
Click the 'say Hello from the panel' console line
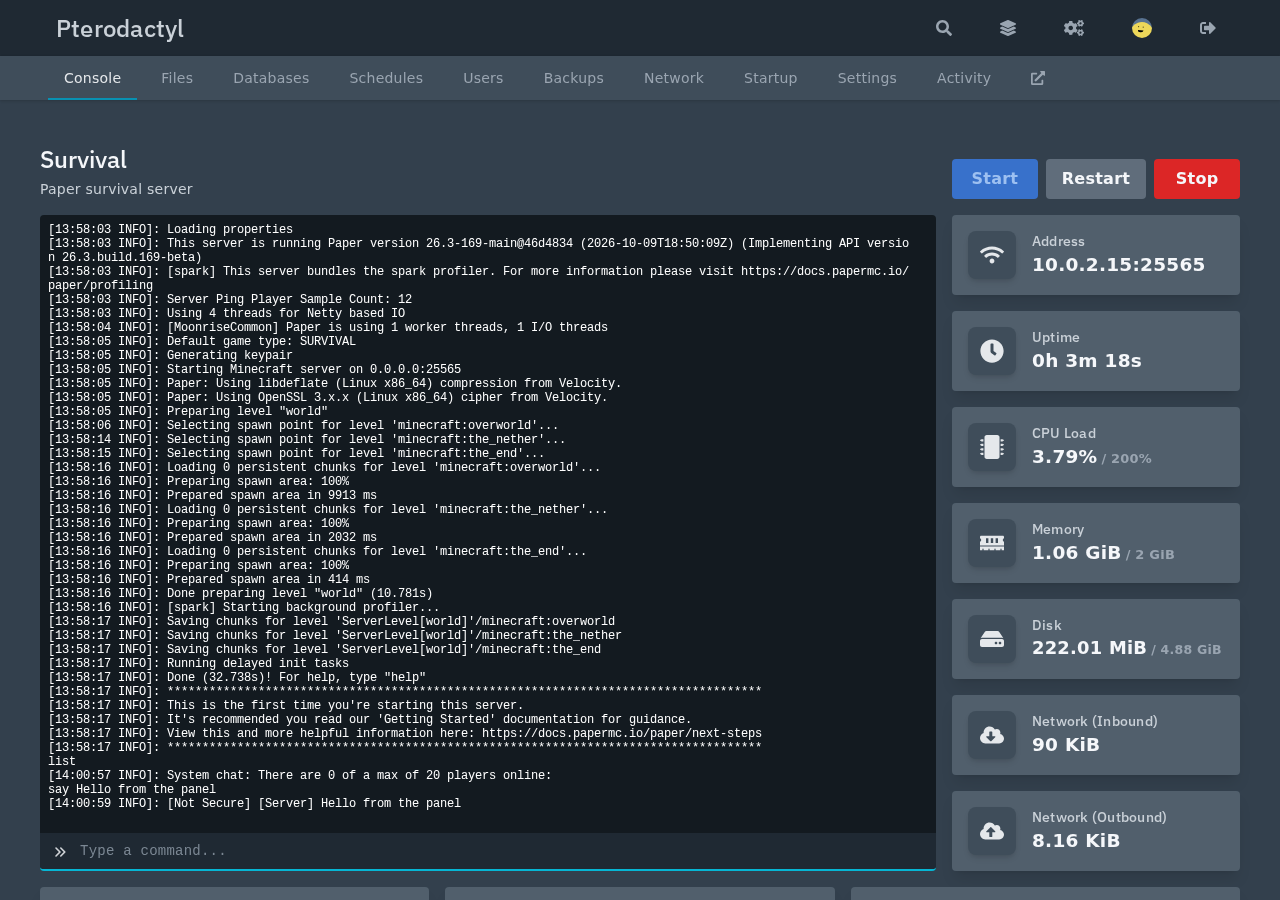[x=132, y=790]
